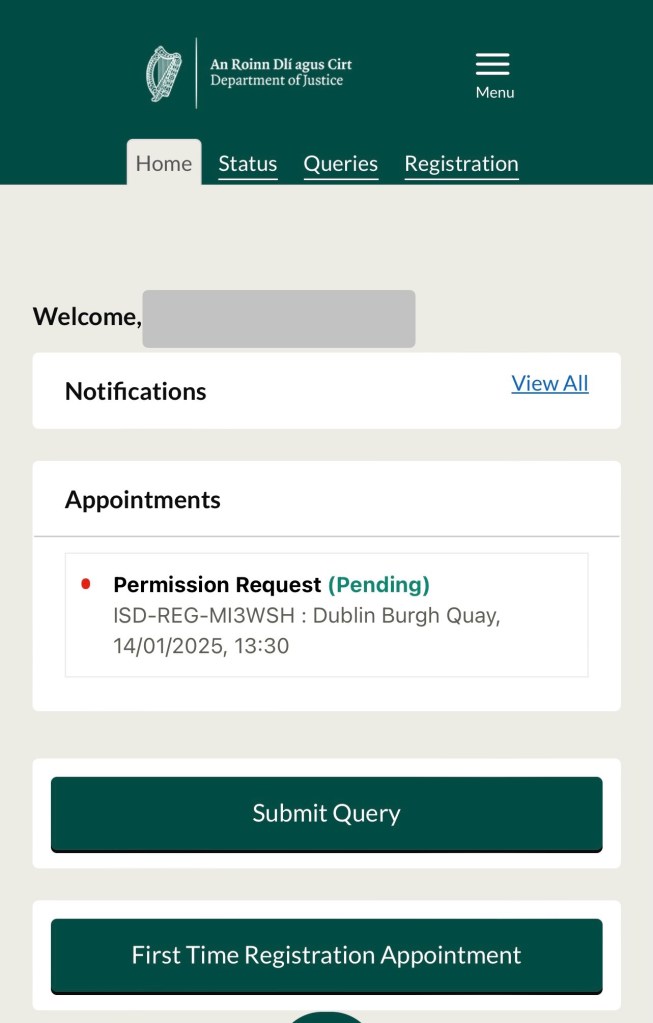Click the green "(Pending)" status label
653x1023 pixels.
pos(379,584)
